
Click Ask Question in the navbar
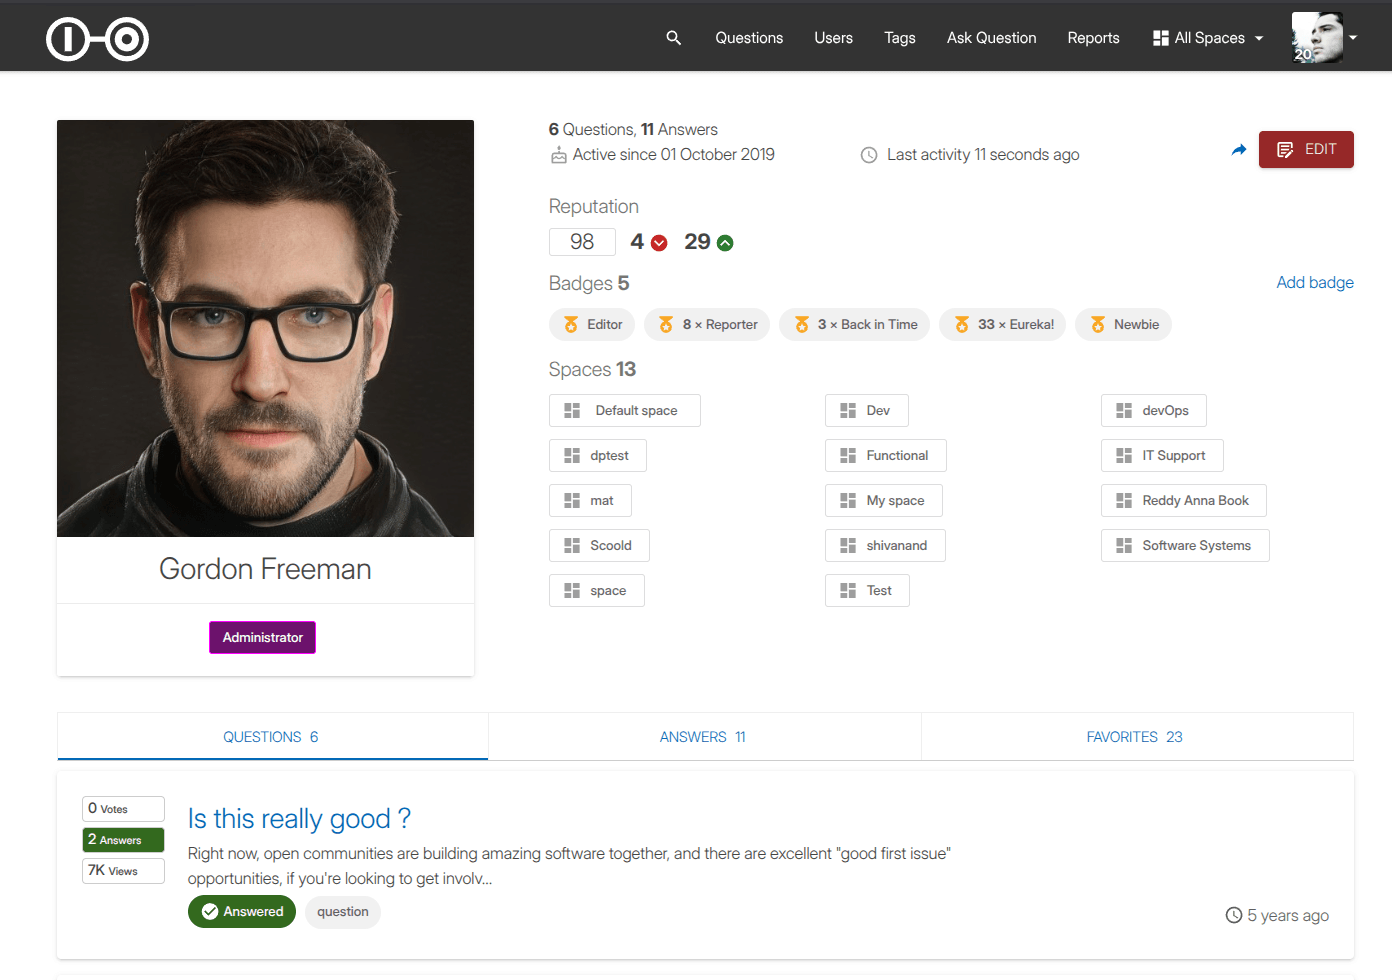(991, 38)
